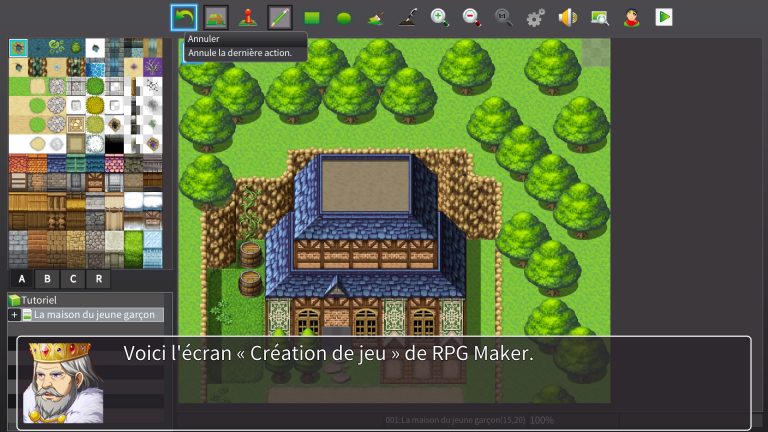The width and height of the screenshot is (768, 432).
Task: Pick the teal green roof tile
Action: click(76, 163)
